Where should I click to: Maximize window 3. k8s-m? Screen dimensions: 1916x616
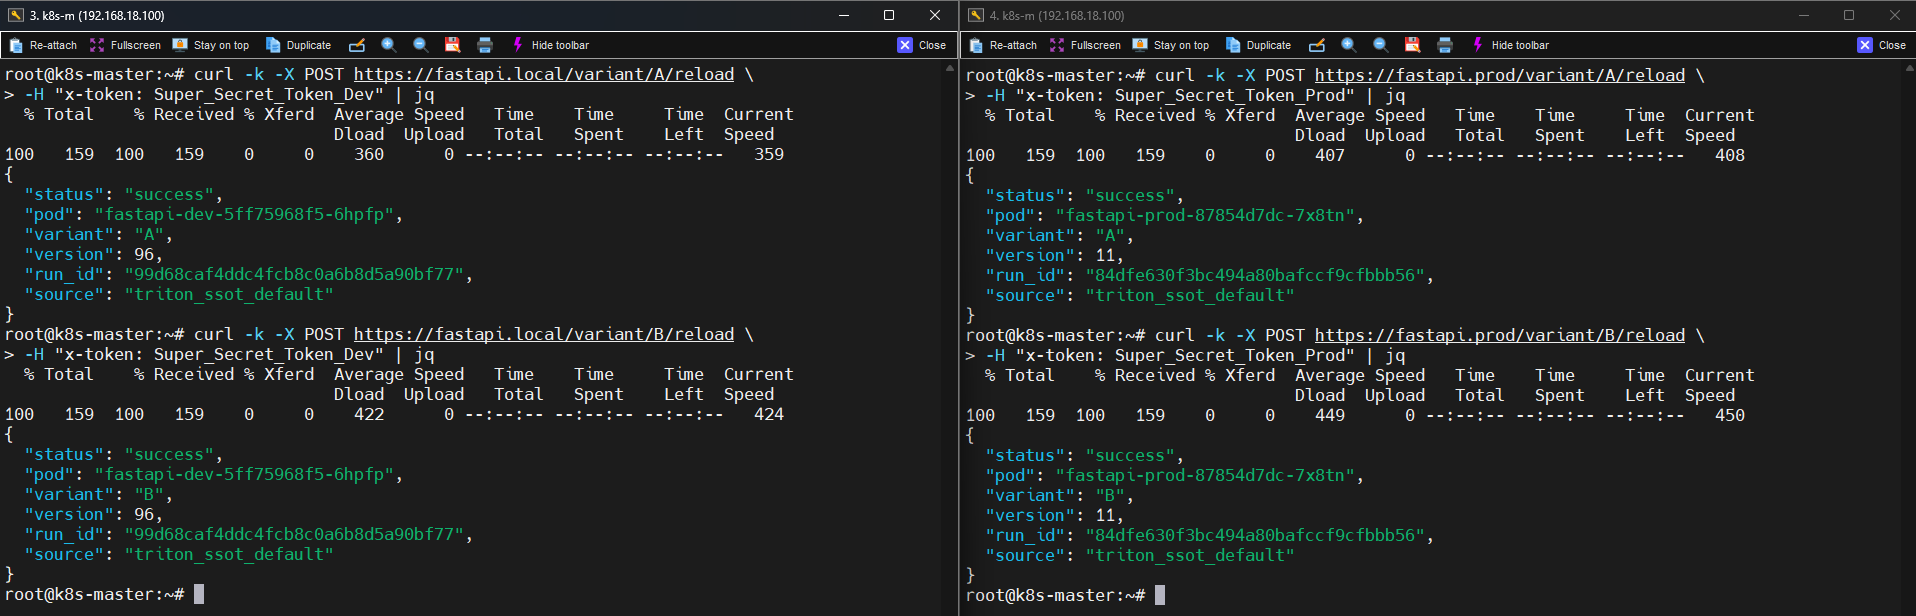pyautogui.click(x=889, y=15)
